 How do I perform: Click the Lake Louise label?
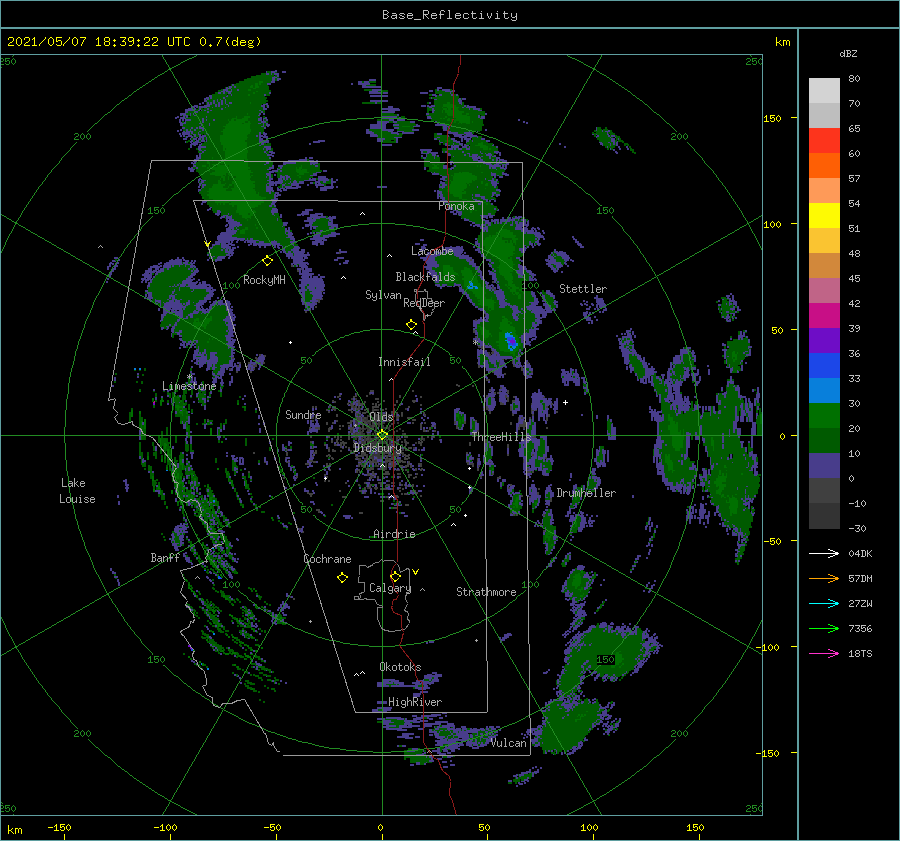[x=77, y=491]
